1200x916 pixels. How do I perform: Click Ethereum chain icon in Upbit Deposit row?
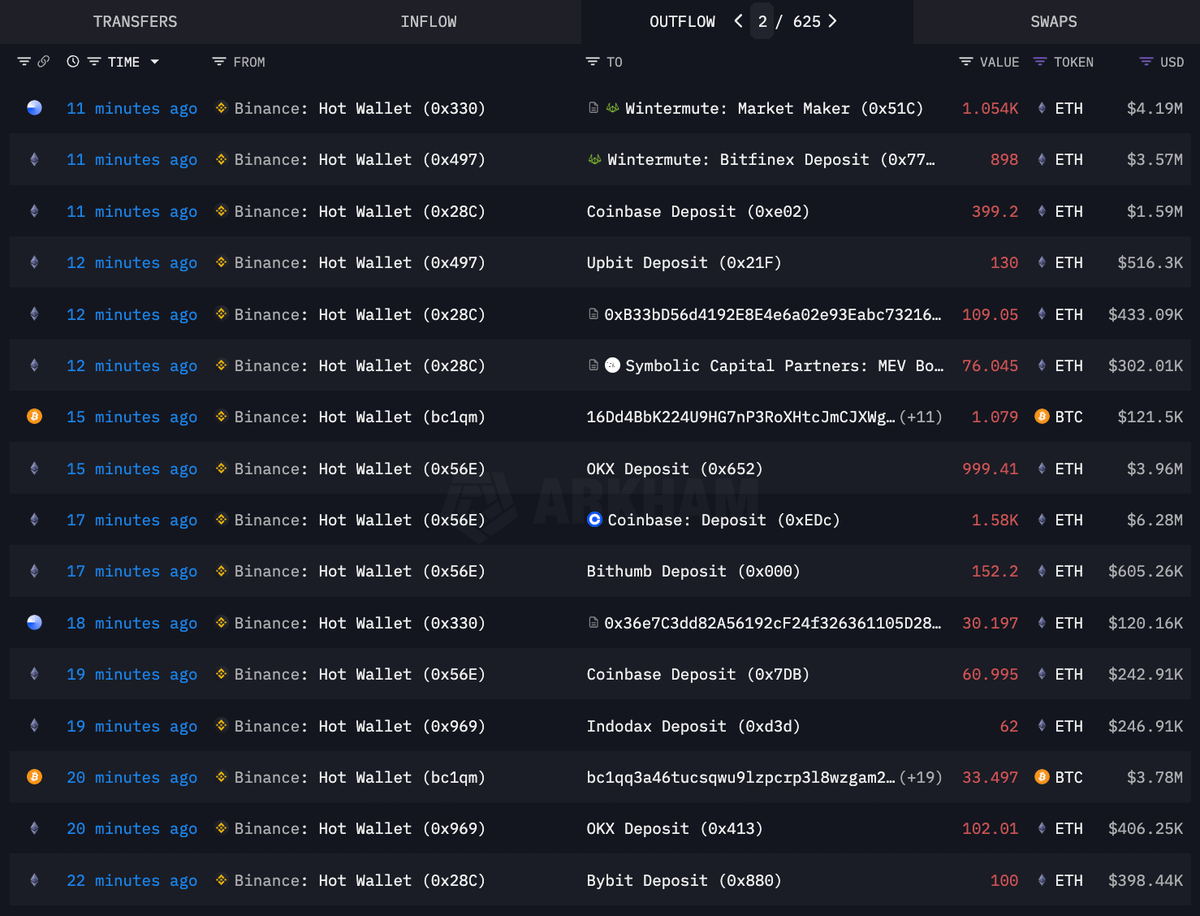click(34, 263)
